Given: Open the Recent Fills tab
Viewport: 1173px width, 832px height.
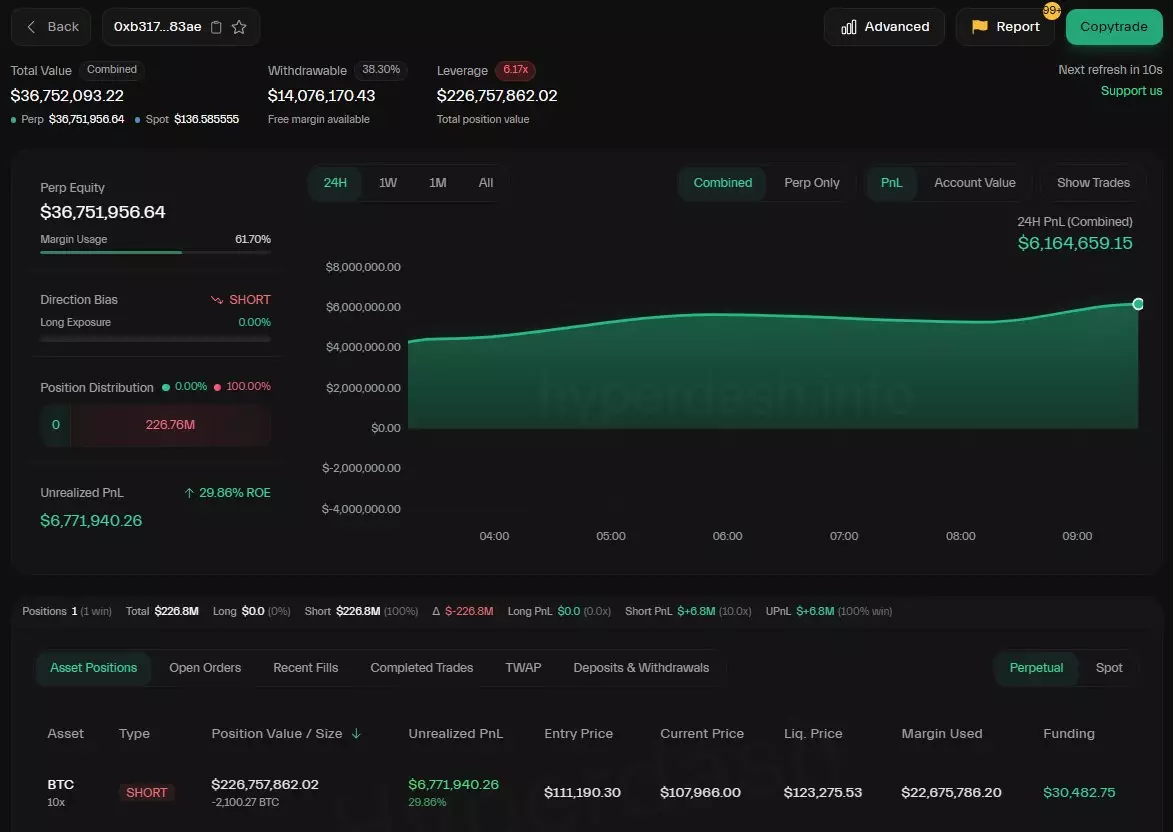Looking at the screenshot, I should coord(305,668).
